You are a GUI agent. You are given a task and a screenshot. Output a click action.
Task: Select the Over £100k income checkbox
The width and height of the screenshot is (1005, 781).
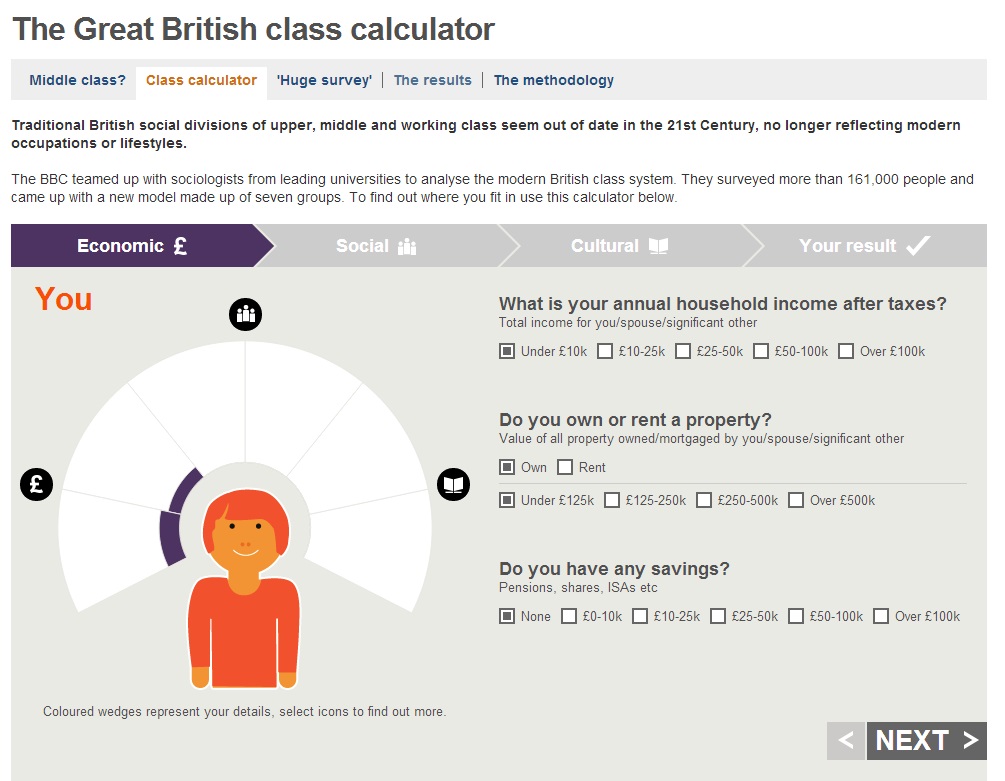[x=845, y=351]
